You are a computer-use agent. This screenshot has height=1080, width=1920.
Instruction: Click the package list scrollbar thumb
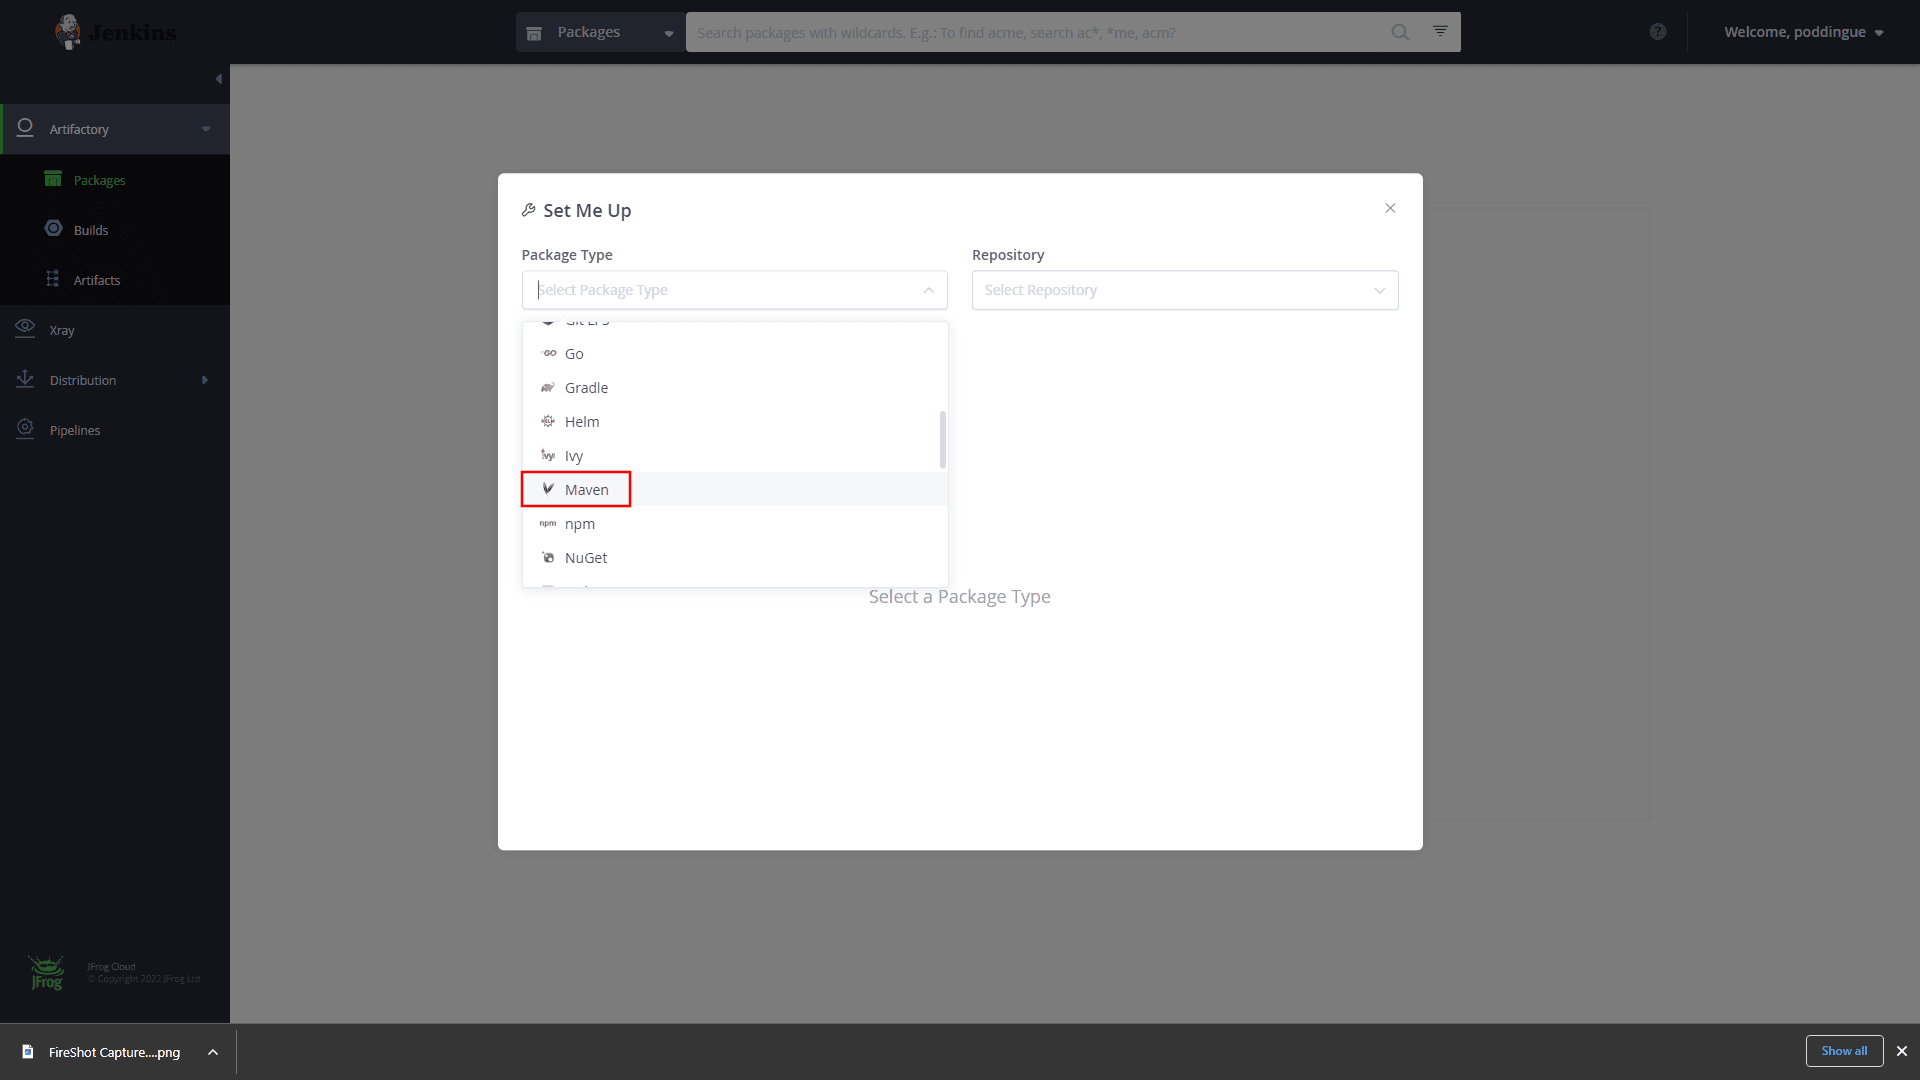(942, 439)
